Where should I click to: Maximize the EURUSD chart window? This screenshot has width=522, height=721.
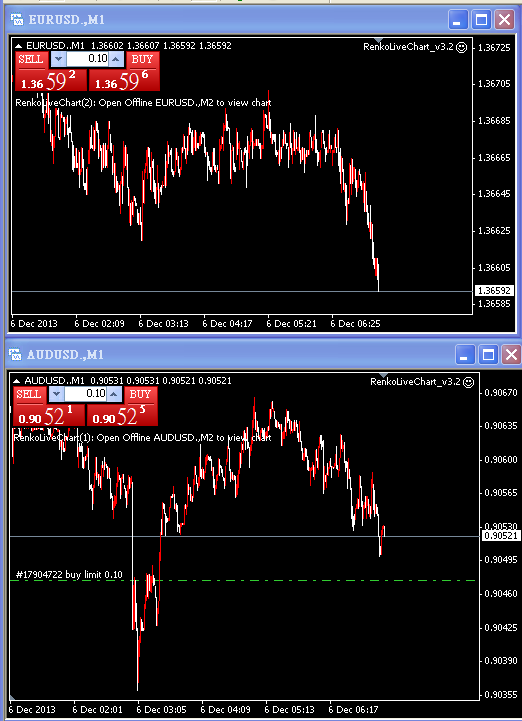click(482, 20)
